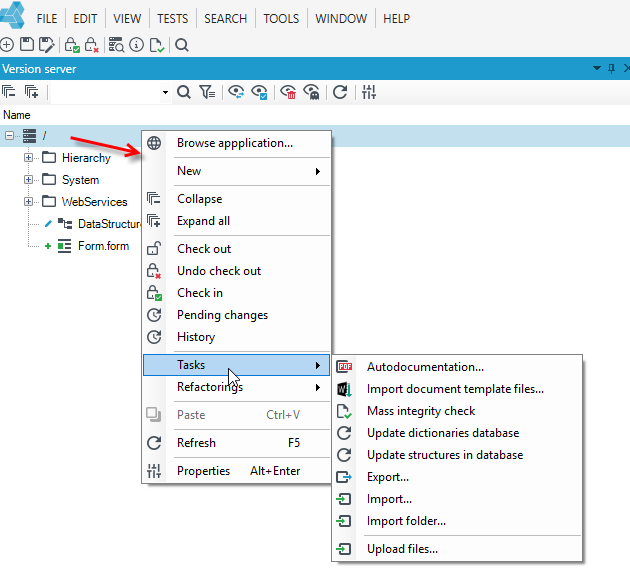Image resolution: width=630 pixels, height=575 pixels.
Task: Choose History in context menu
Action: tap(236, 337)
